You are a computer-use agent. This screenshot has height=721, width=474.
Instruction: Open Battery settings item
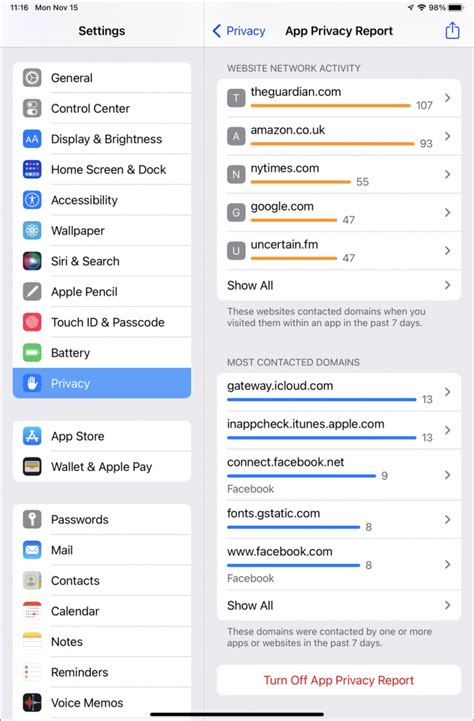point(102,353)
